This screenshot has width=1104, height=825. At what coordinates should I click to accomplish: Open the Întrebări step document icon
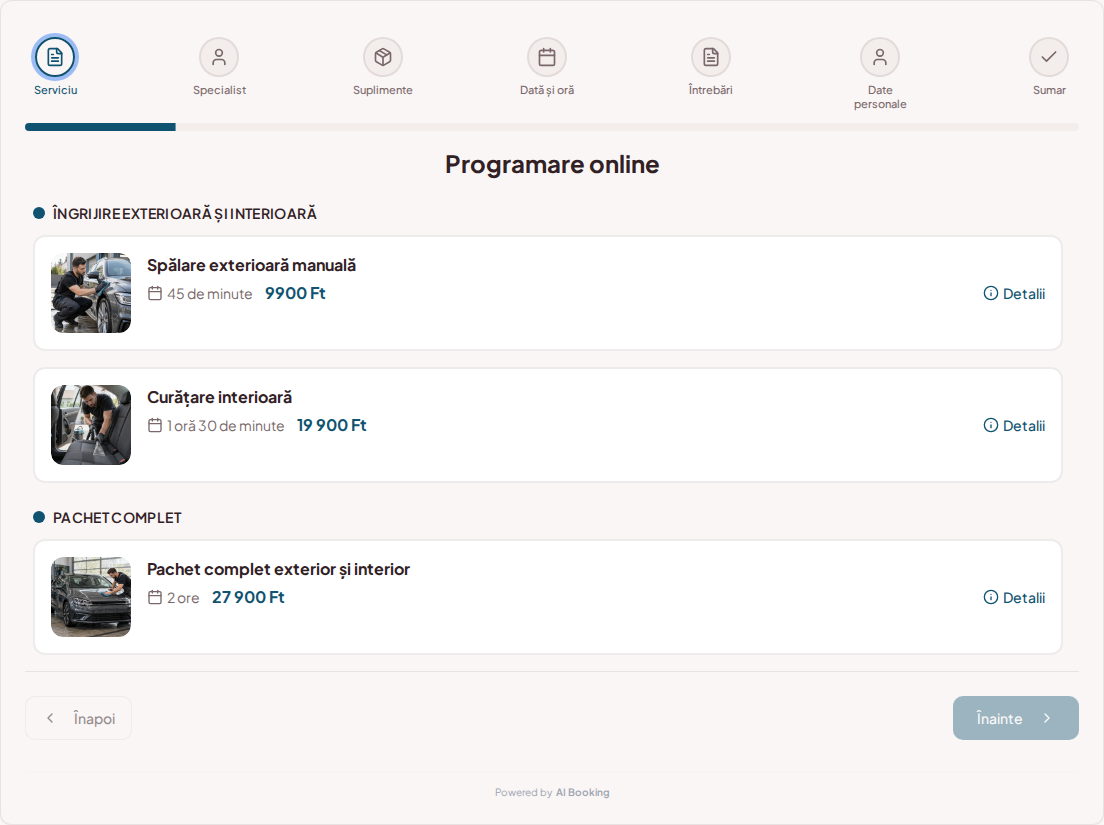click(x=711, y=57)
